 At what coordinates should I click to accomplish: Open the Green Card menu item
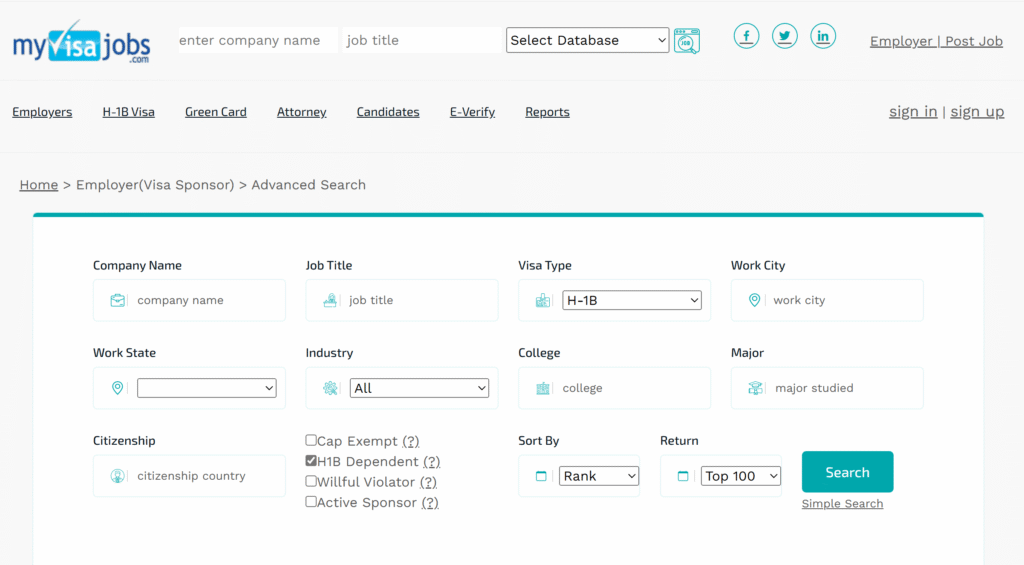tap(215, 112)
